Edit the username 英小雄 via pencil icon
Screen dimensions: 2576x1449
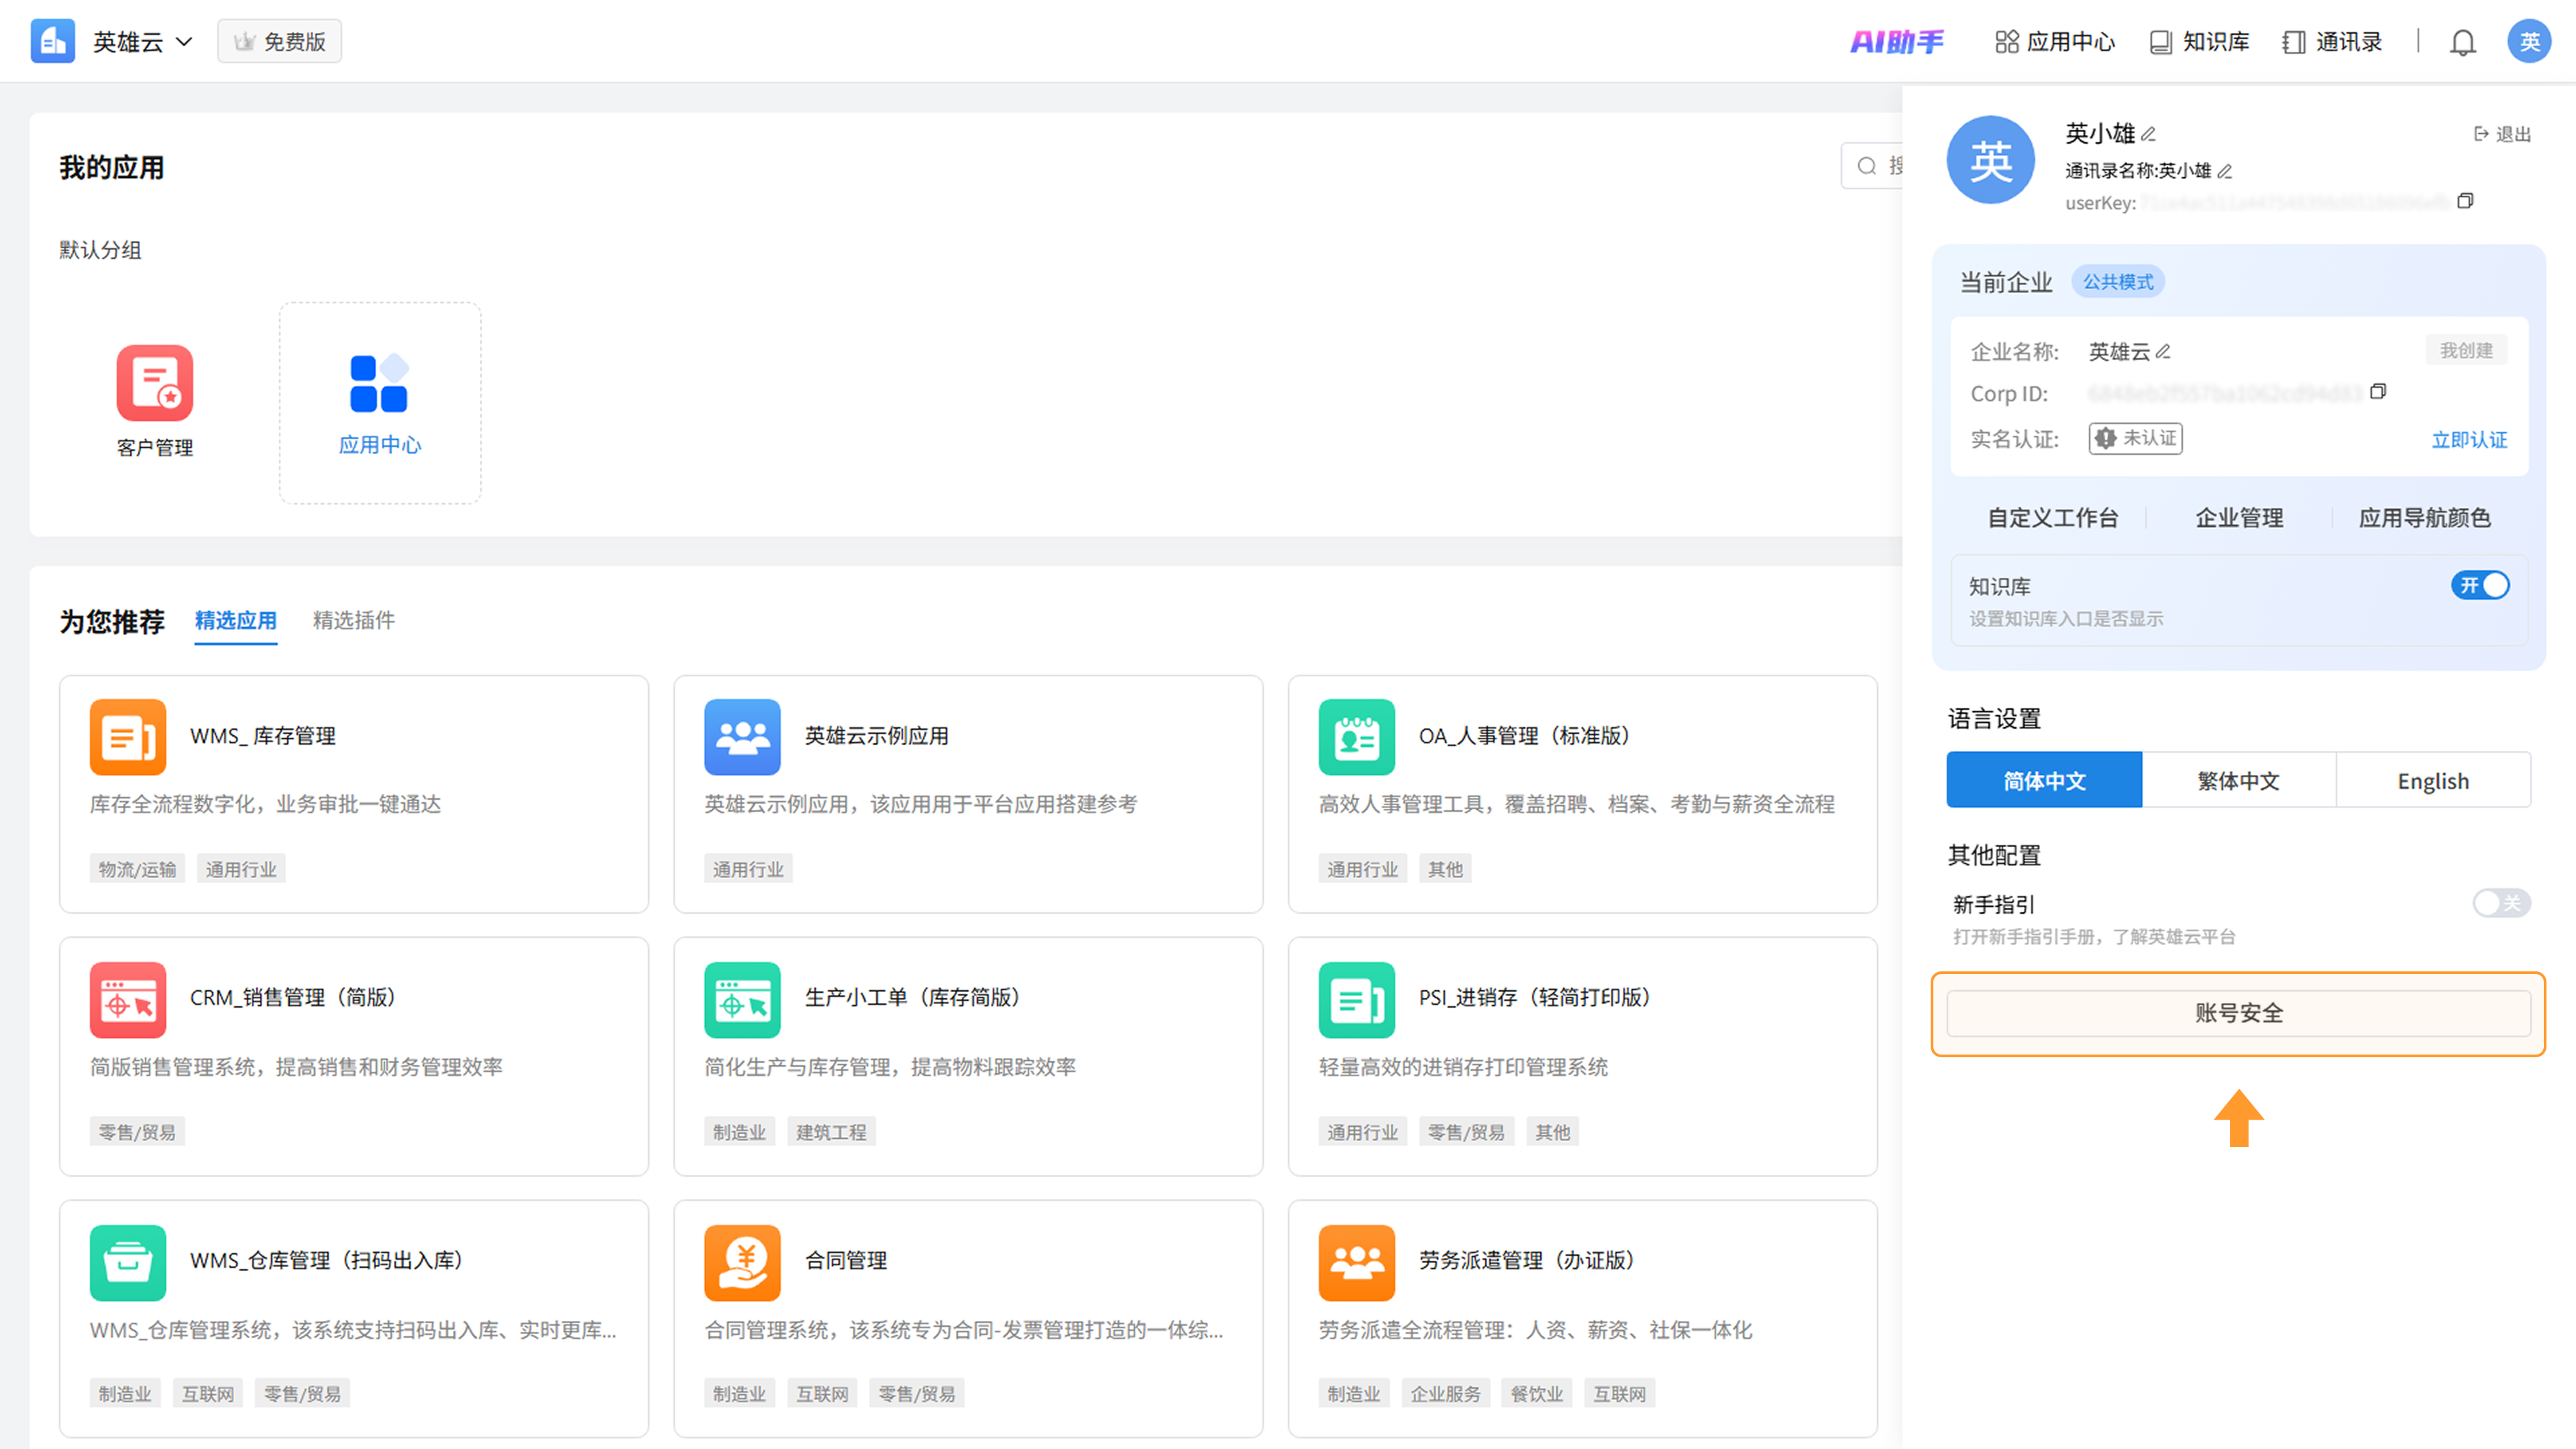2148,134
